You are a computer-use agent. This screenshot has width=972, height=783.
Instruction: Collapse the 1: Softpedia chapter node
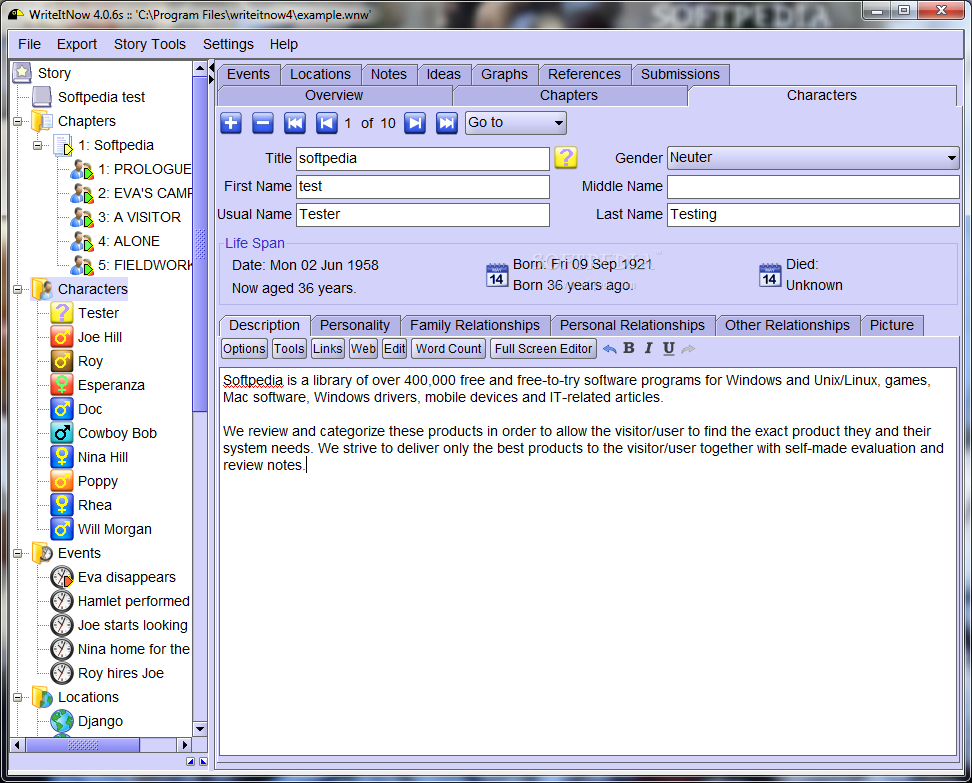pos(37,145)
